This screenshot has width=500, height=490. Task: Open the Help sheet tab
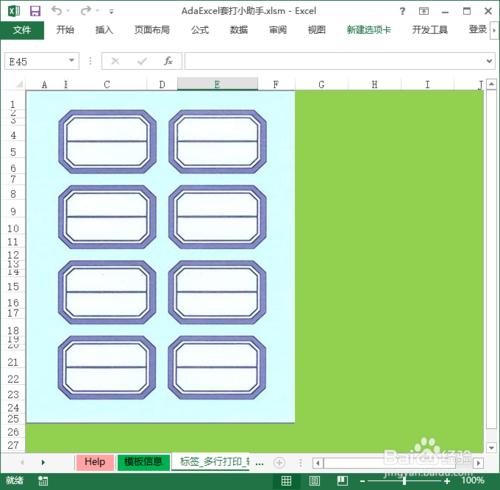[x=95, y=462]
